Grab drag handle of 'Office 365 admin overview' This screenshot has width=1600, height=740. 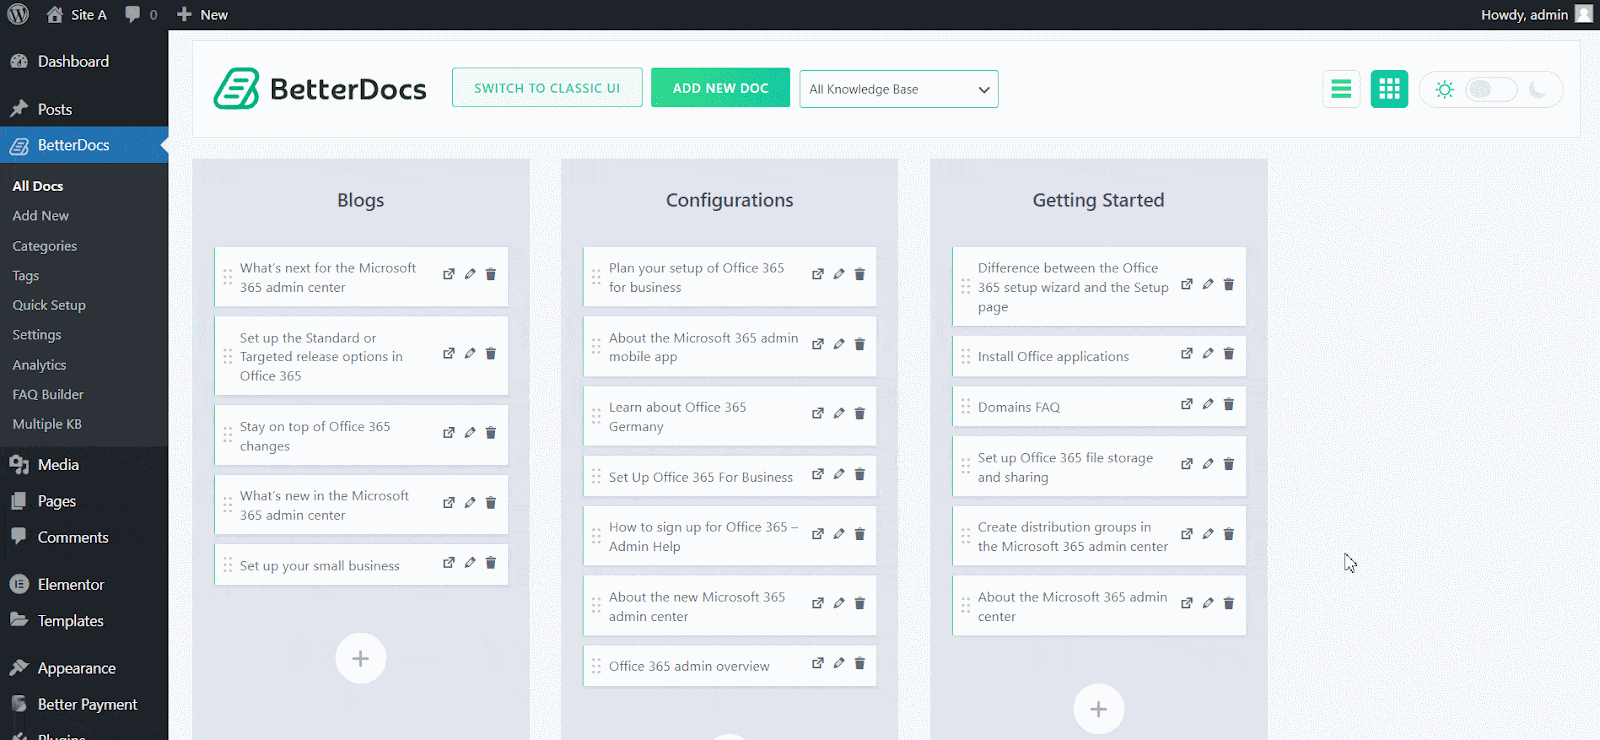[596, 666]
